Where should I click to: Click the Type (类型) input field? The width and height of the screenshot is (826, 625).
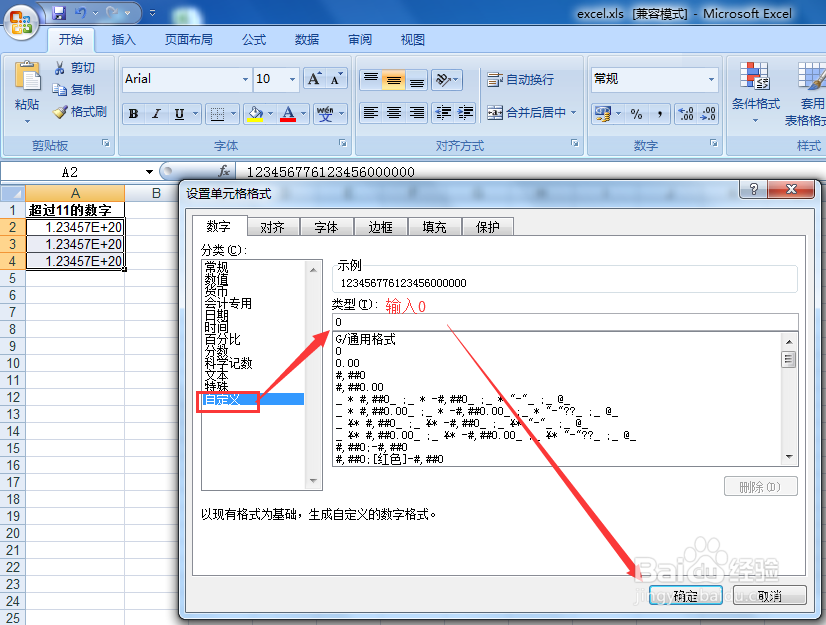click(x=565, y=322)
